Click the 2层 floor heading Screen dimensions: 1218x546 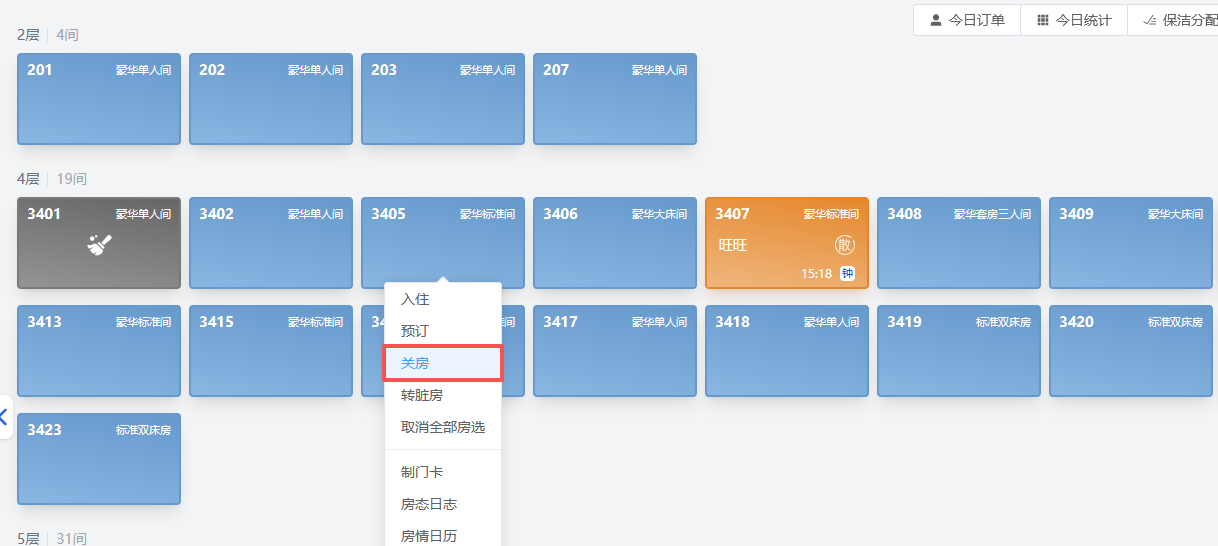(28, 35)
